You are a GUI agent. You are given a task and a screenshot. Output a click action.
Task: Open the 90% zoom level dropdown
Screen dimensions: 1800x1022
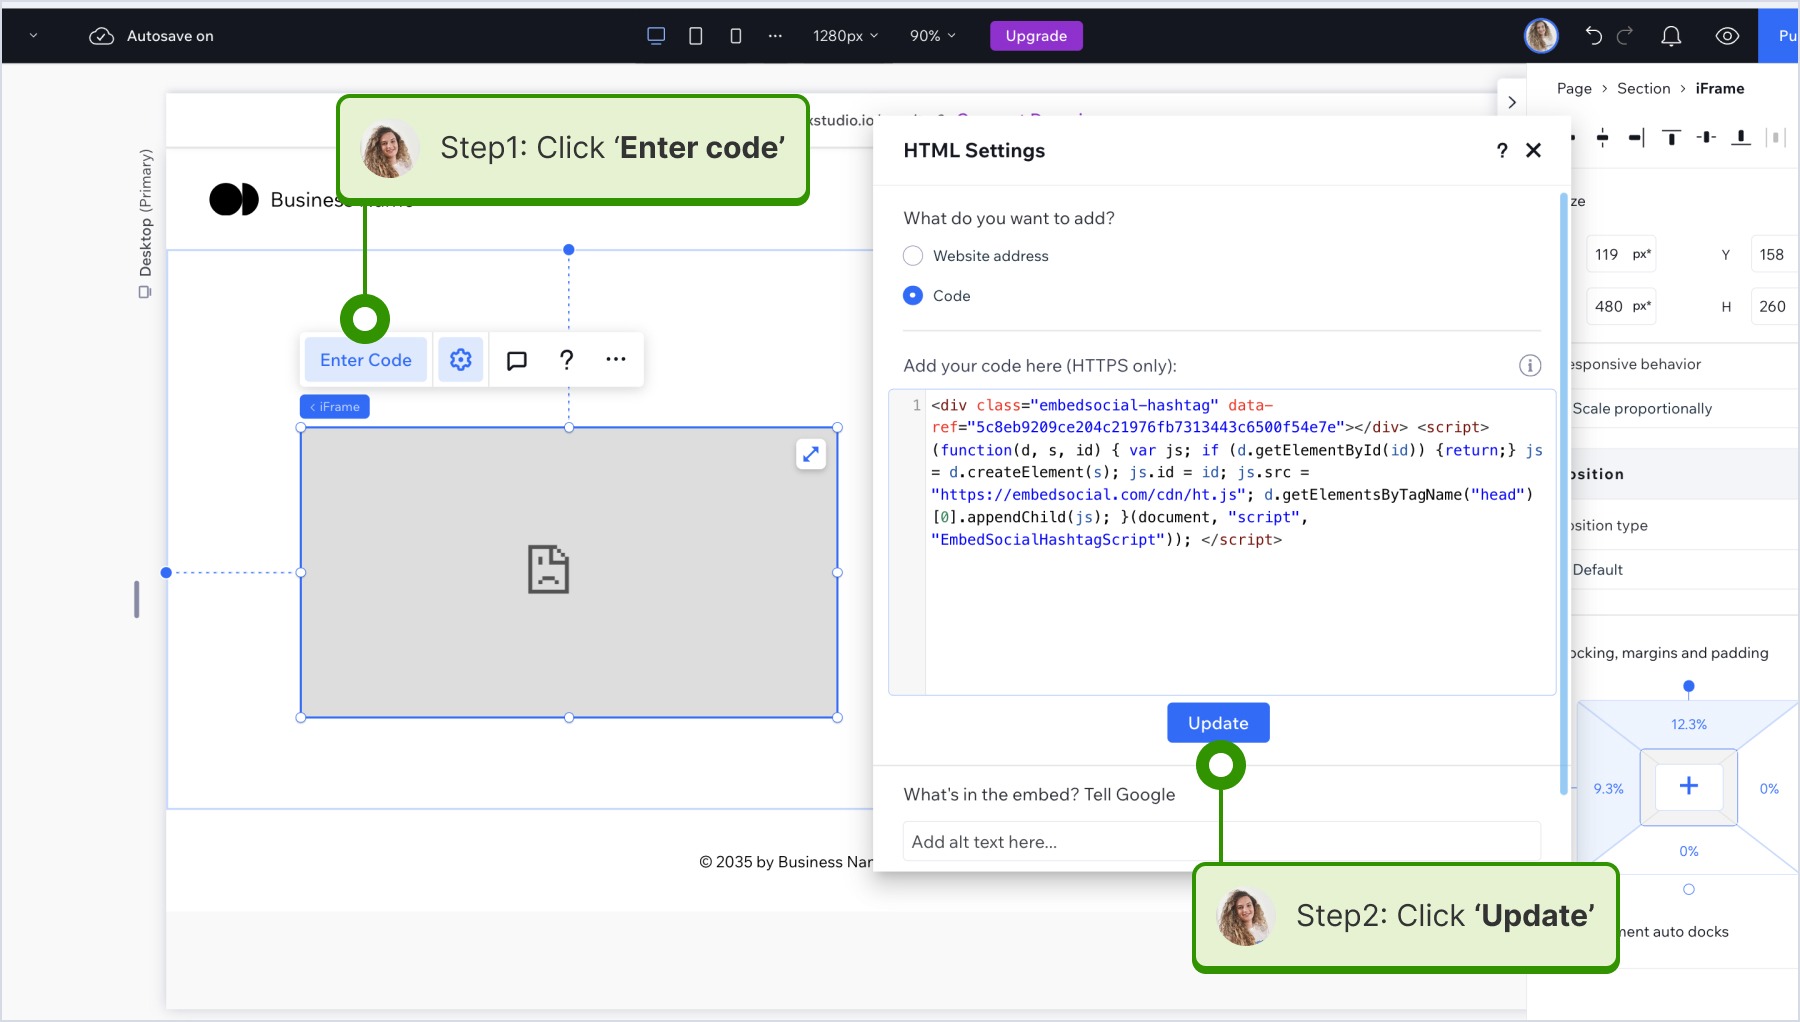coord(932,36)
